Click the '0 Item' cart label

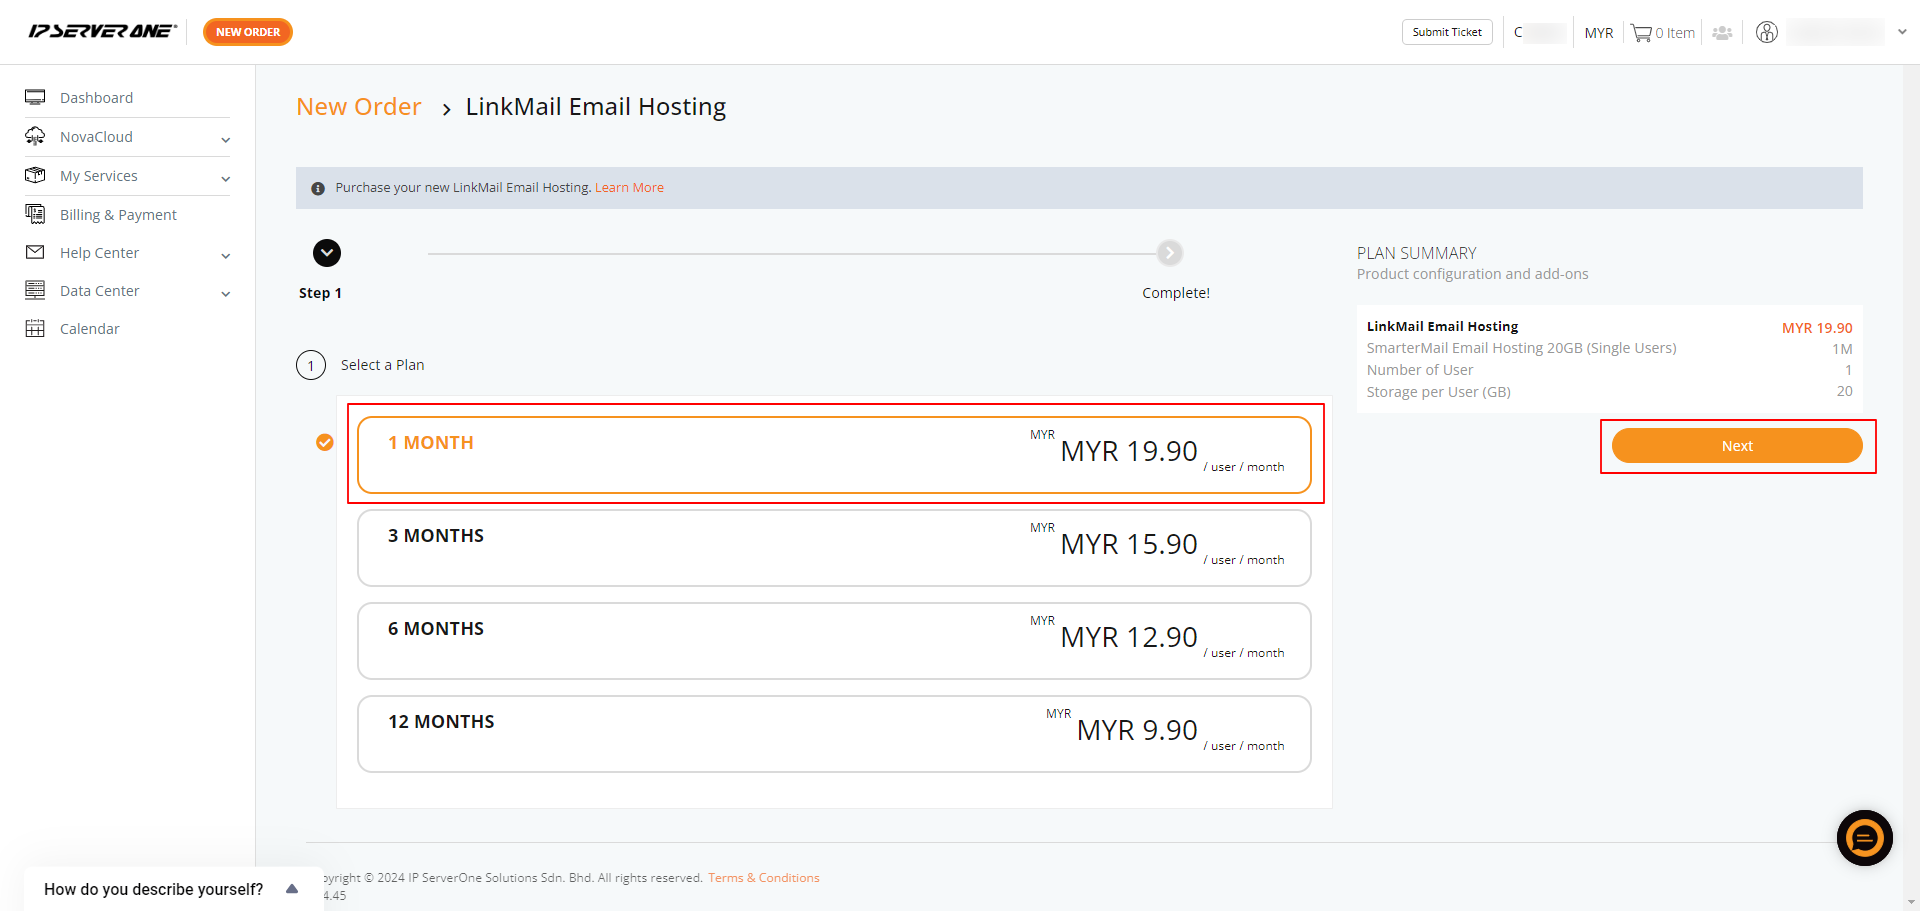click(1675, 33)
